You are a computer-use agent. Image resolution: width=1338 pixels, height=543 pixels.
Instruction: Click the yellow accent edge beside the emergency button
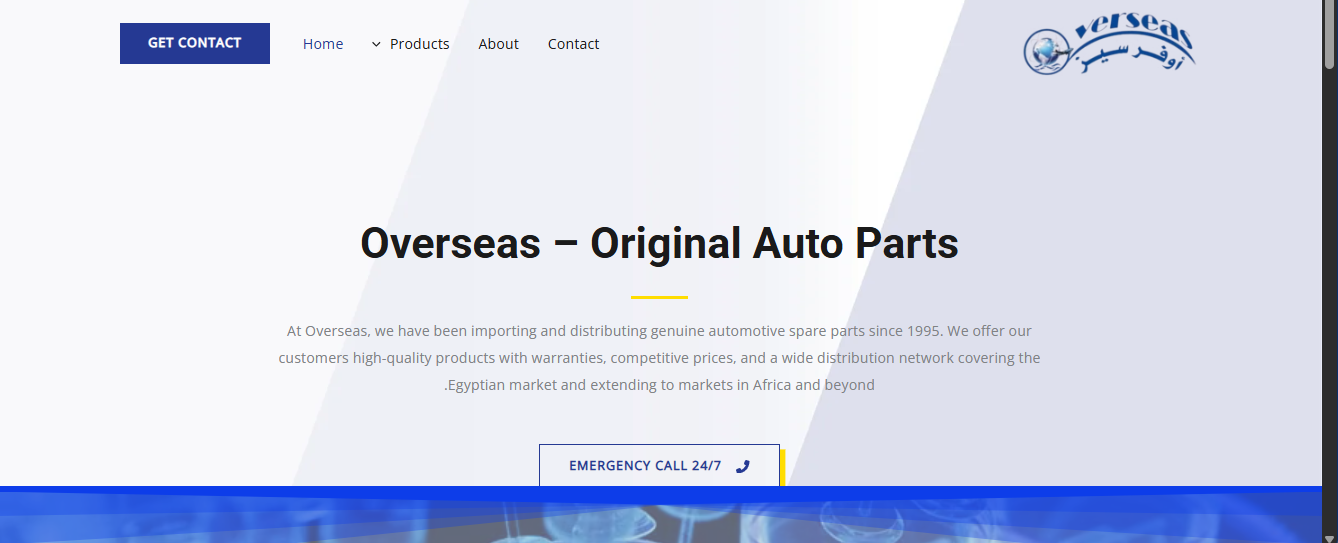(782, 466)
